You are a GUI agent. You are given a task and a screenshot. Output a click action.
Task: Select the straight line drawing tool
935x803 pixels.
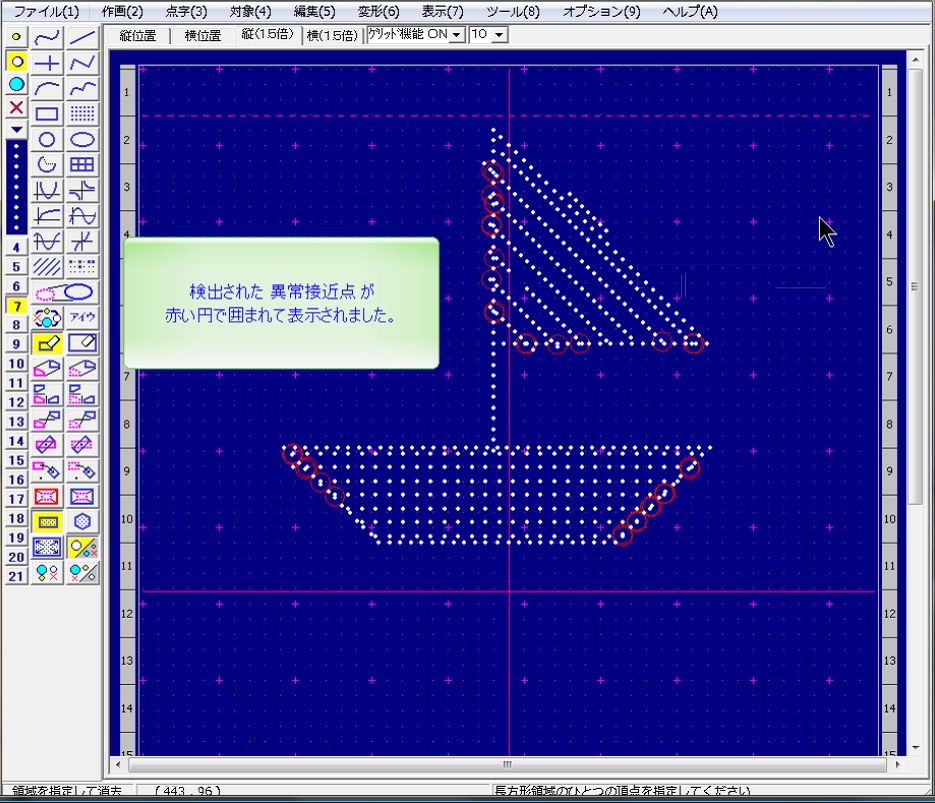click(83, 38)
